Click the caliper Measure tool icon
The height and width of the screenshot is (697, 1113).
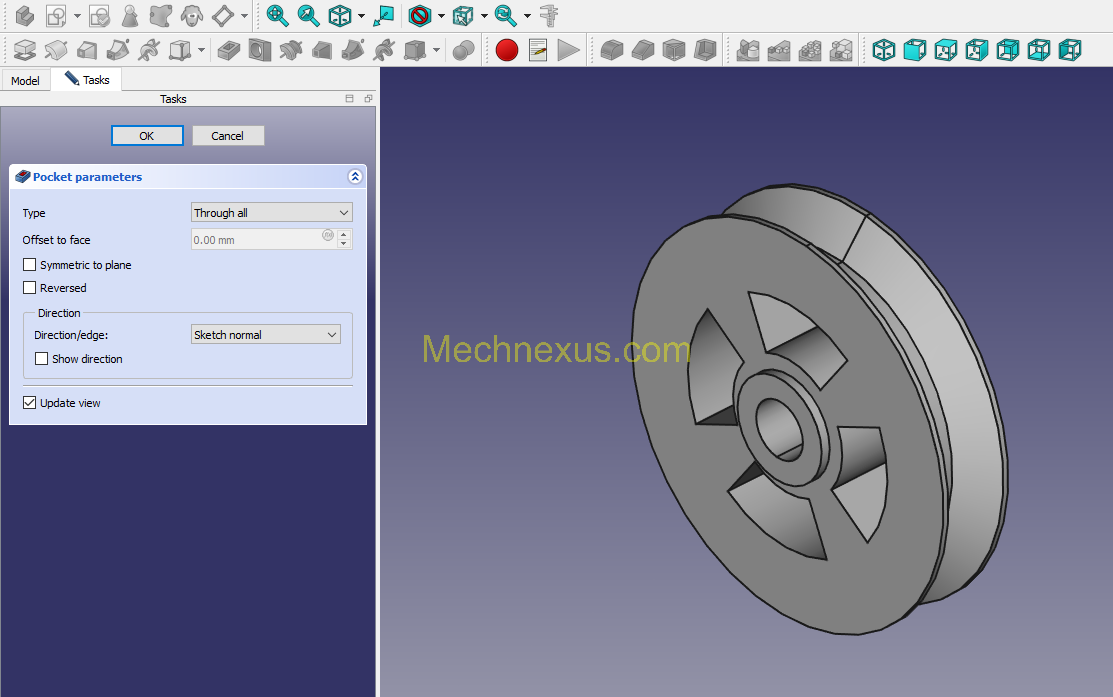[549, 16]
